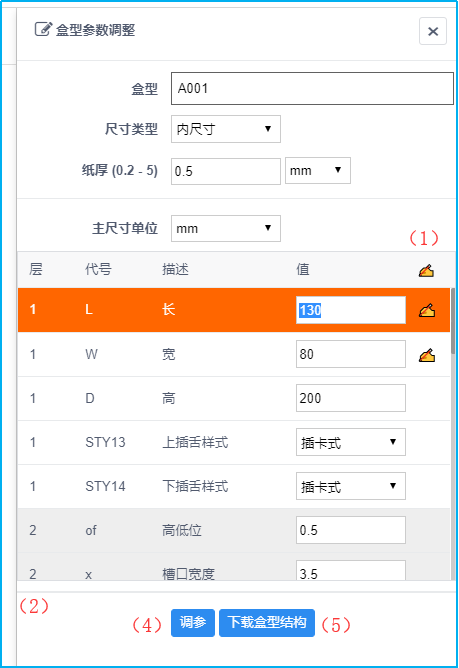Click the 高低位 value field

point(351,530)
